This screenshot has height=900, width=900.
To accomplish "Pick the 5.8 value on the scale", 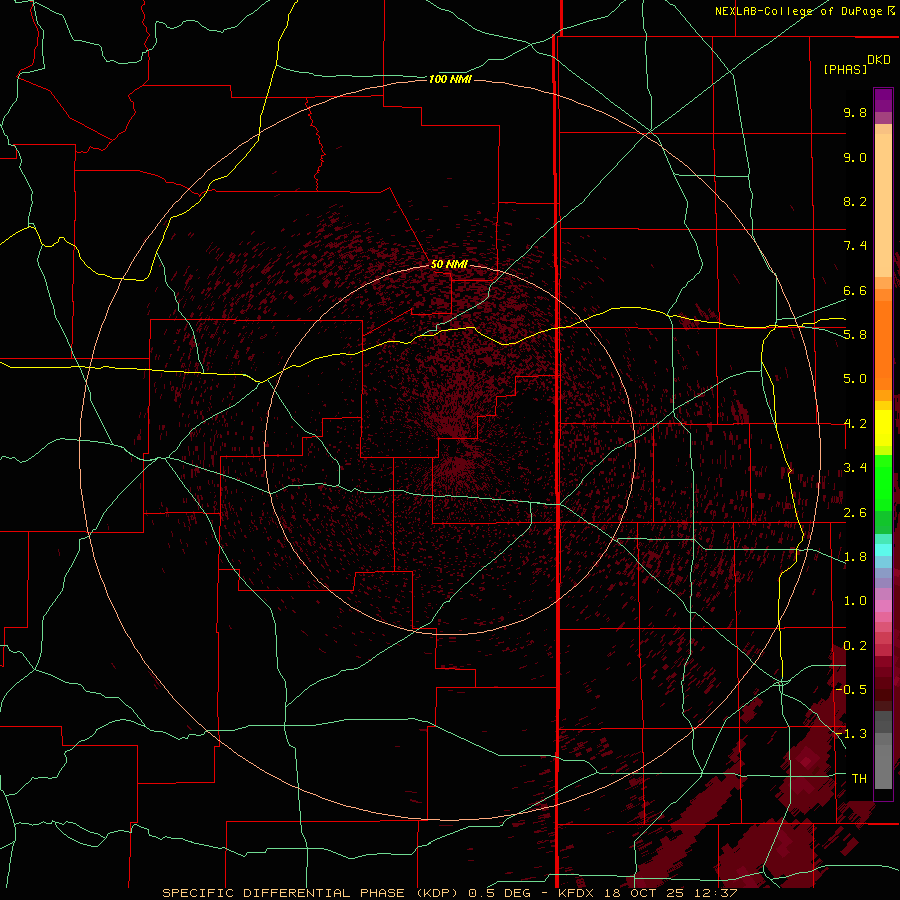I will pos(855,335).
